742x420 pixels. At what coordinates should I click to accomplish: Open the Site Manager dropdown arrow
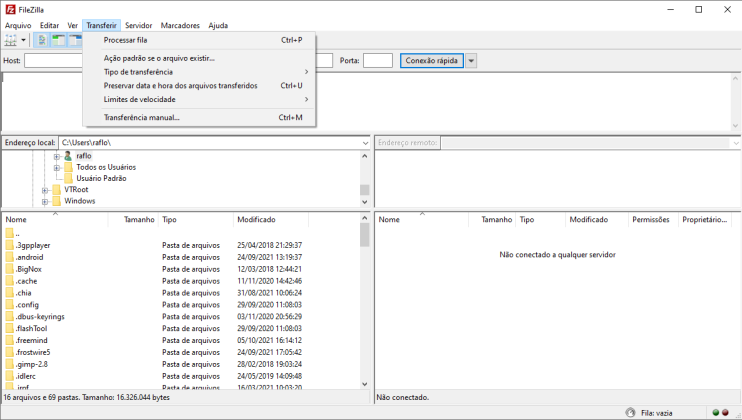(x=23, y=40)
